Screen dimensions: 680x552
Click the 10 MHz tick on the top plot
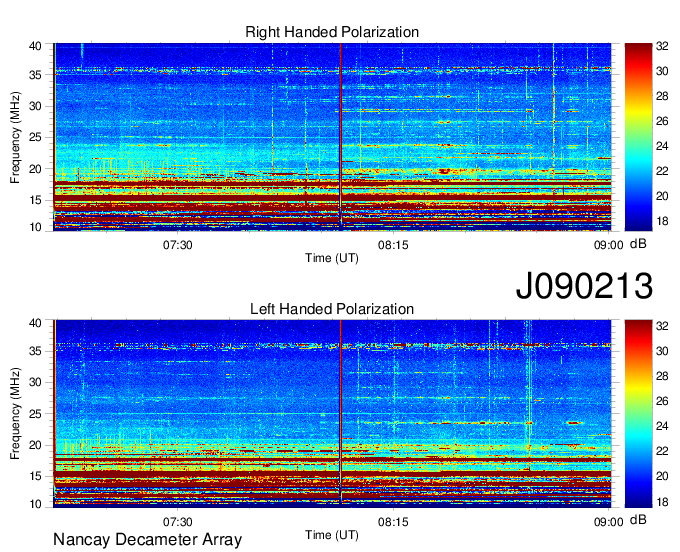[35, 227]
